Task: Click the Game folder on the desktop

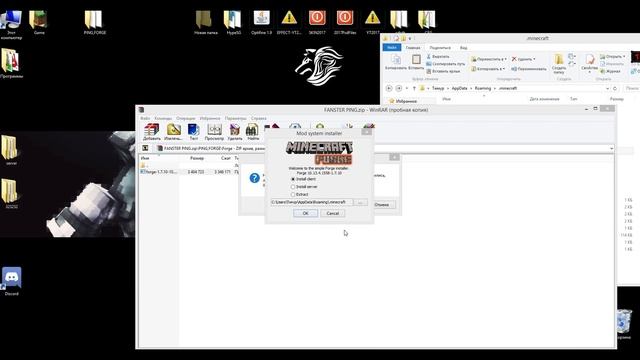Action: coord(39,23)
